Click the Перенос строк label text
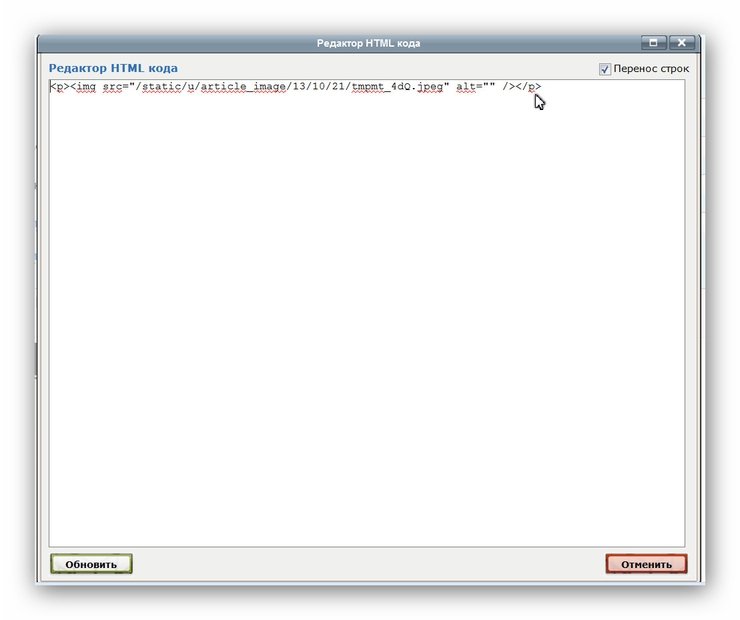The width and height of the screenshot is (740, 620). click(650, 69)
